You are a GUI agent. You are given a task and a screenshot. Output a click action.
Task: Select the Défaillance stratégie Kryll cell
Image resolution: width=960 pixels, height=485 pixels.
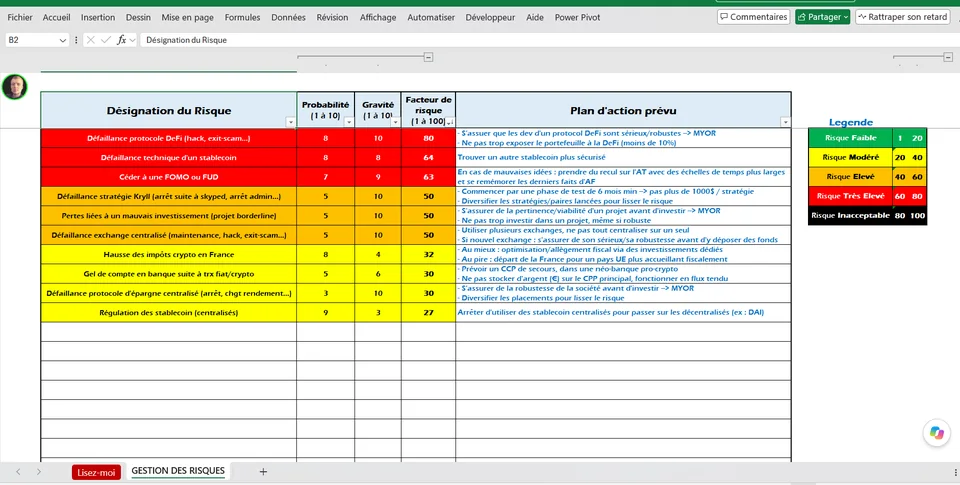[x=169, y=197]
